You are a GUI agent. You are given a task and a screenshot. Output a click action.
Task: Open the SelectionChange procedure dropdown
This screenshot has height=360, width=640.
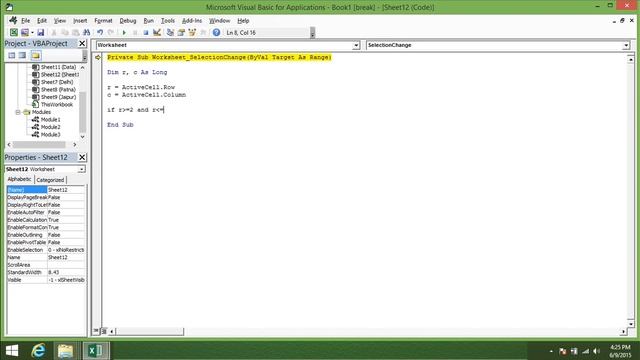point(626,45)
